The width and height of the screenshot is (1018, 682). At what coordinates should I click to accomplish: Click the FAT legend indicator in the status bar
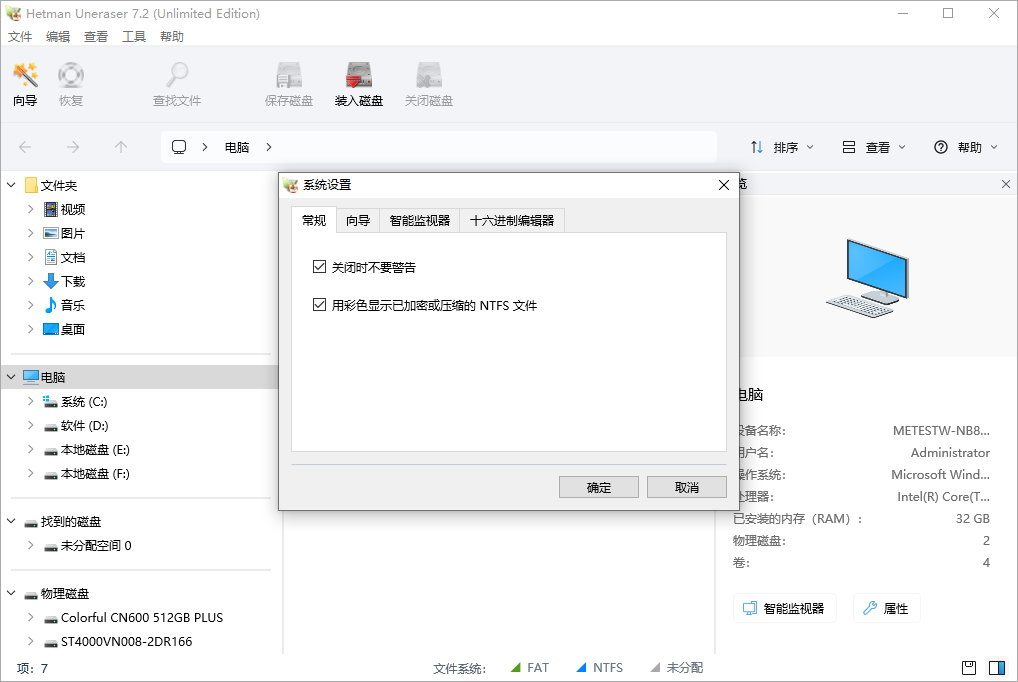tap(529, 667)
